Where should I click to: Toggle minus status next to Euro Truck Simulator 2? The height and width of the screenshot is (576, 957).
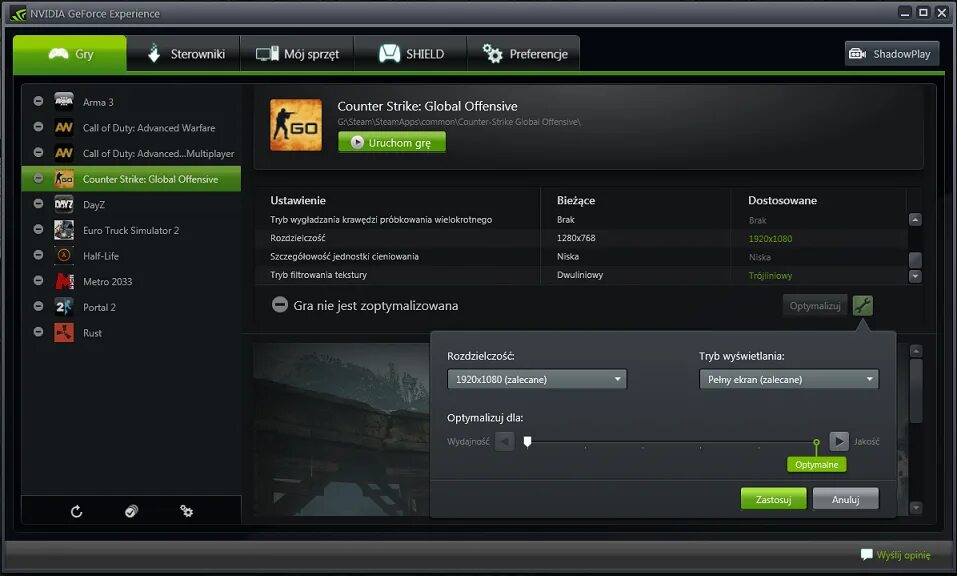38,229
